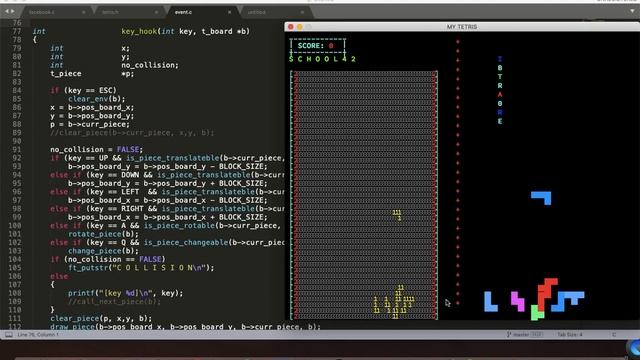Click the 'key == LEFT' condition line

(167, 192)
